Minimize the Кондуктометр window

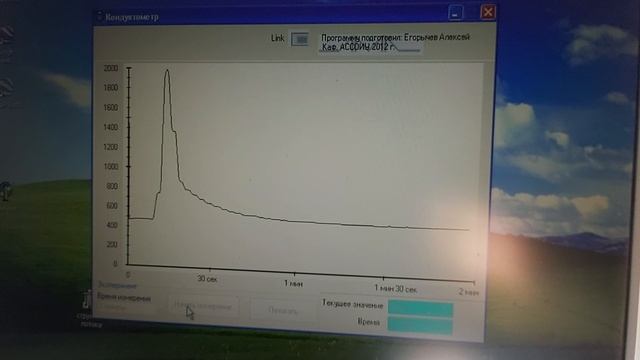(456, 12)
